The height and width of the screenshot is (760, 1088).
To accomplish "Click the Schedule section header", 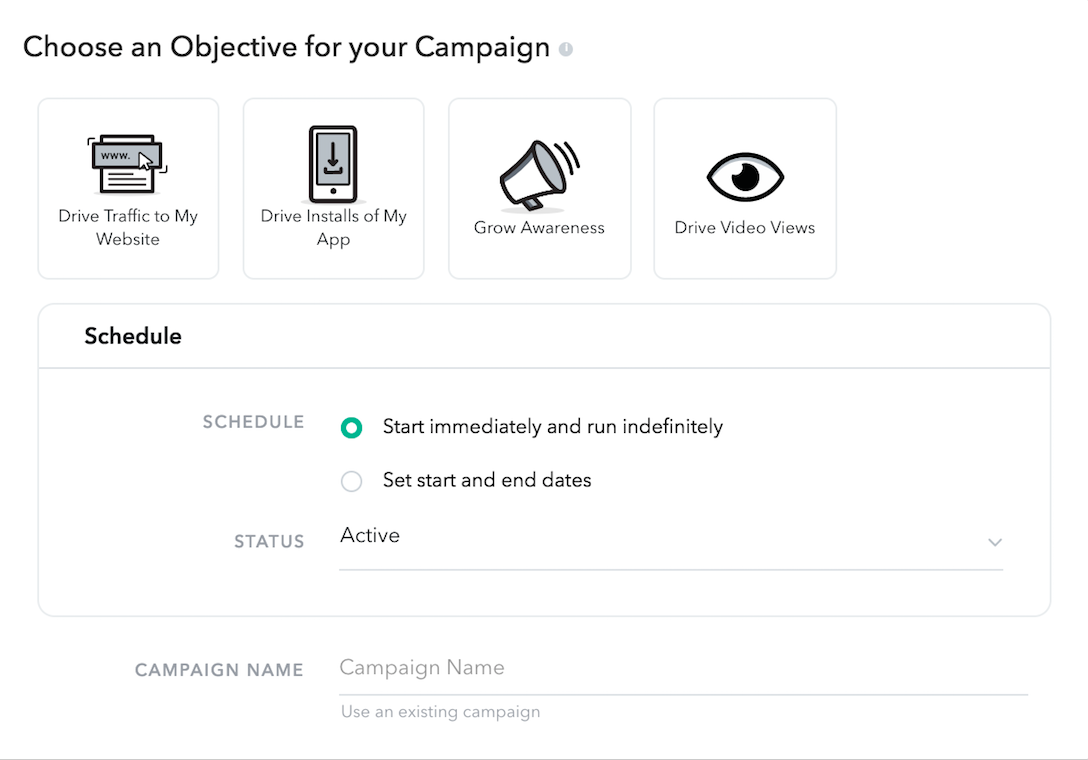I will click(133, 336).
